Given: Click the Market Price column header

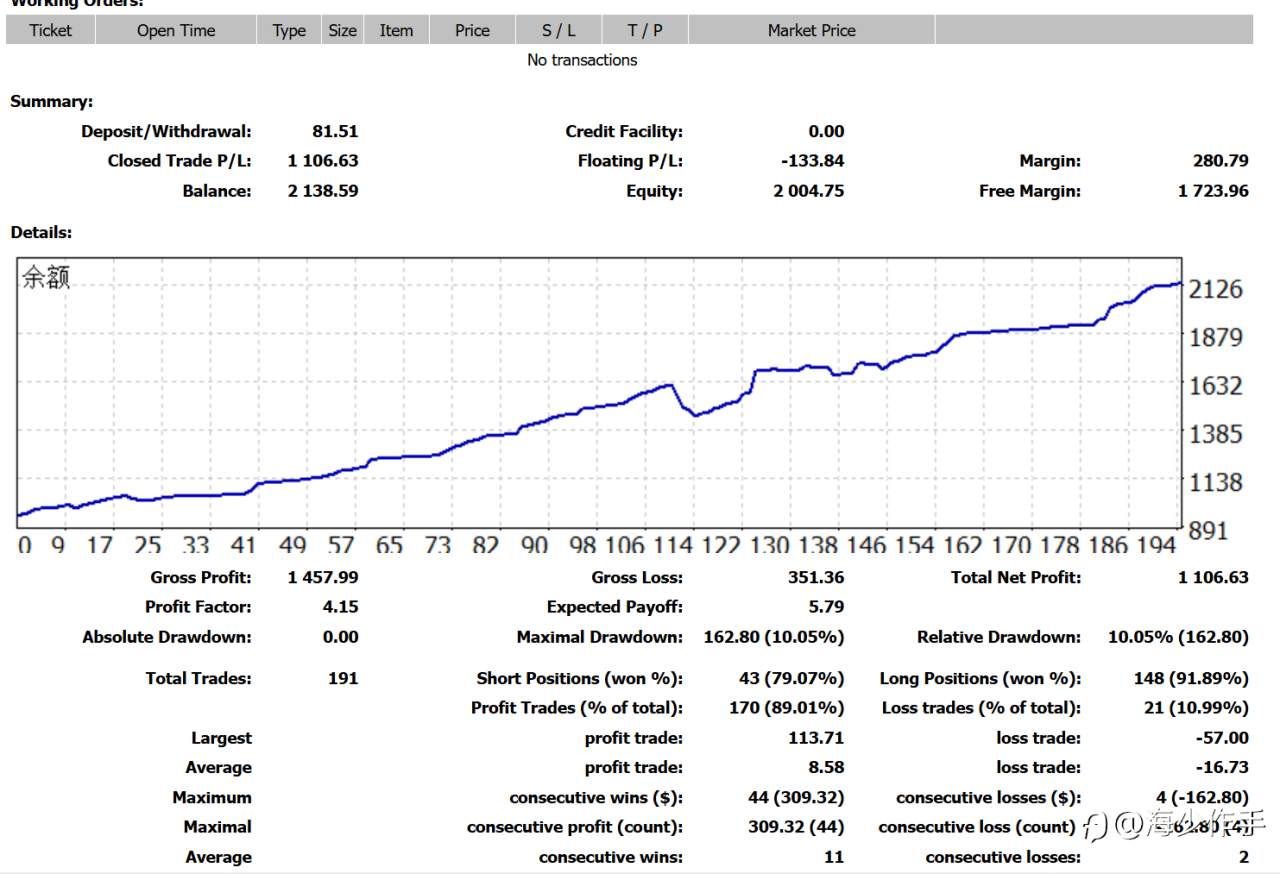Looking at the screenshot, I should [811, 30].
